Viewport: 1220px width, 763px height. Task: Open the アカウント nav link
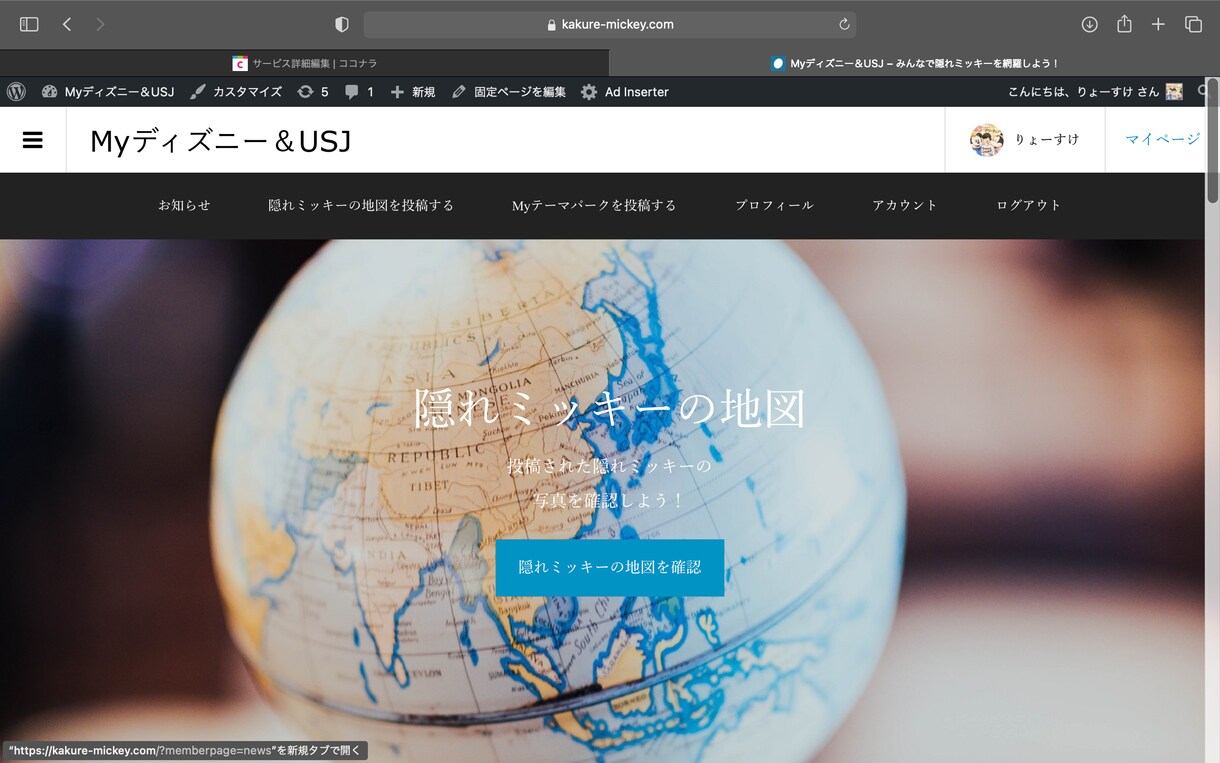click(x=905, y=205)
